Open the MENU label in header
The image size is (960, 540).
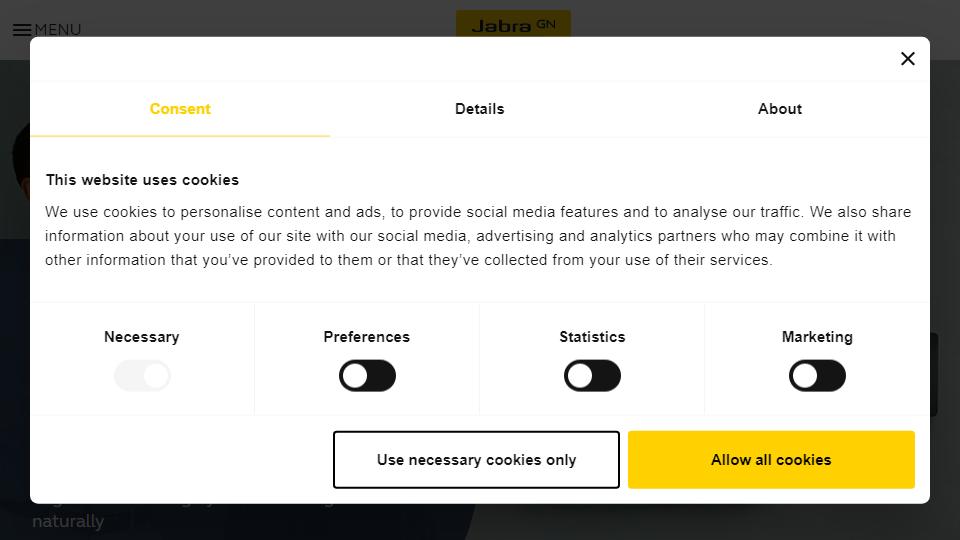point(58,30)
